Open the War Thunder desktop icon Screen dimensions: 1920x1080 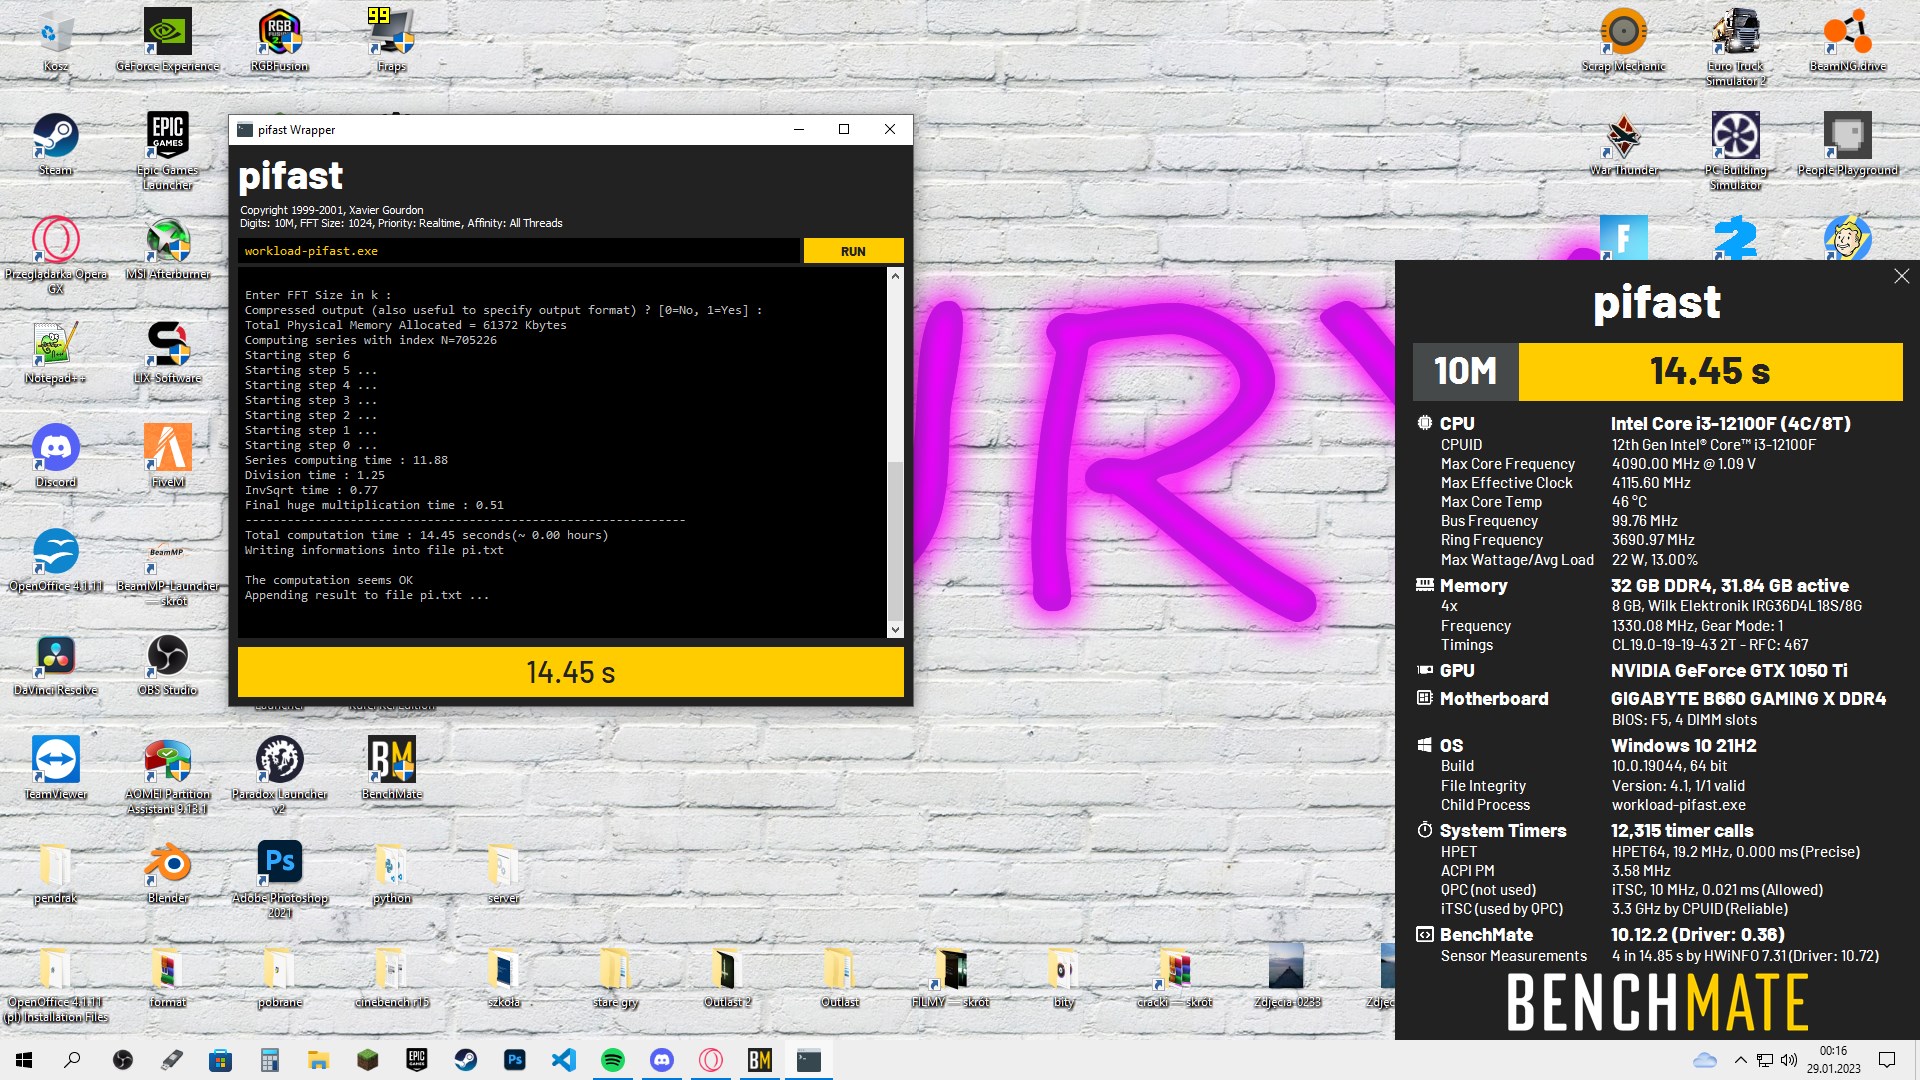(1624, 145)
